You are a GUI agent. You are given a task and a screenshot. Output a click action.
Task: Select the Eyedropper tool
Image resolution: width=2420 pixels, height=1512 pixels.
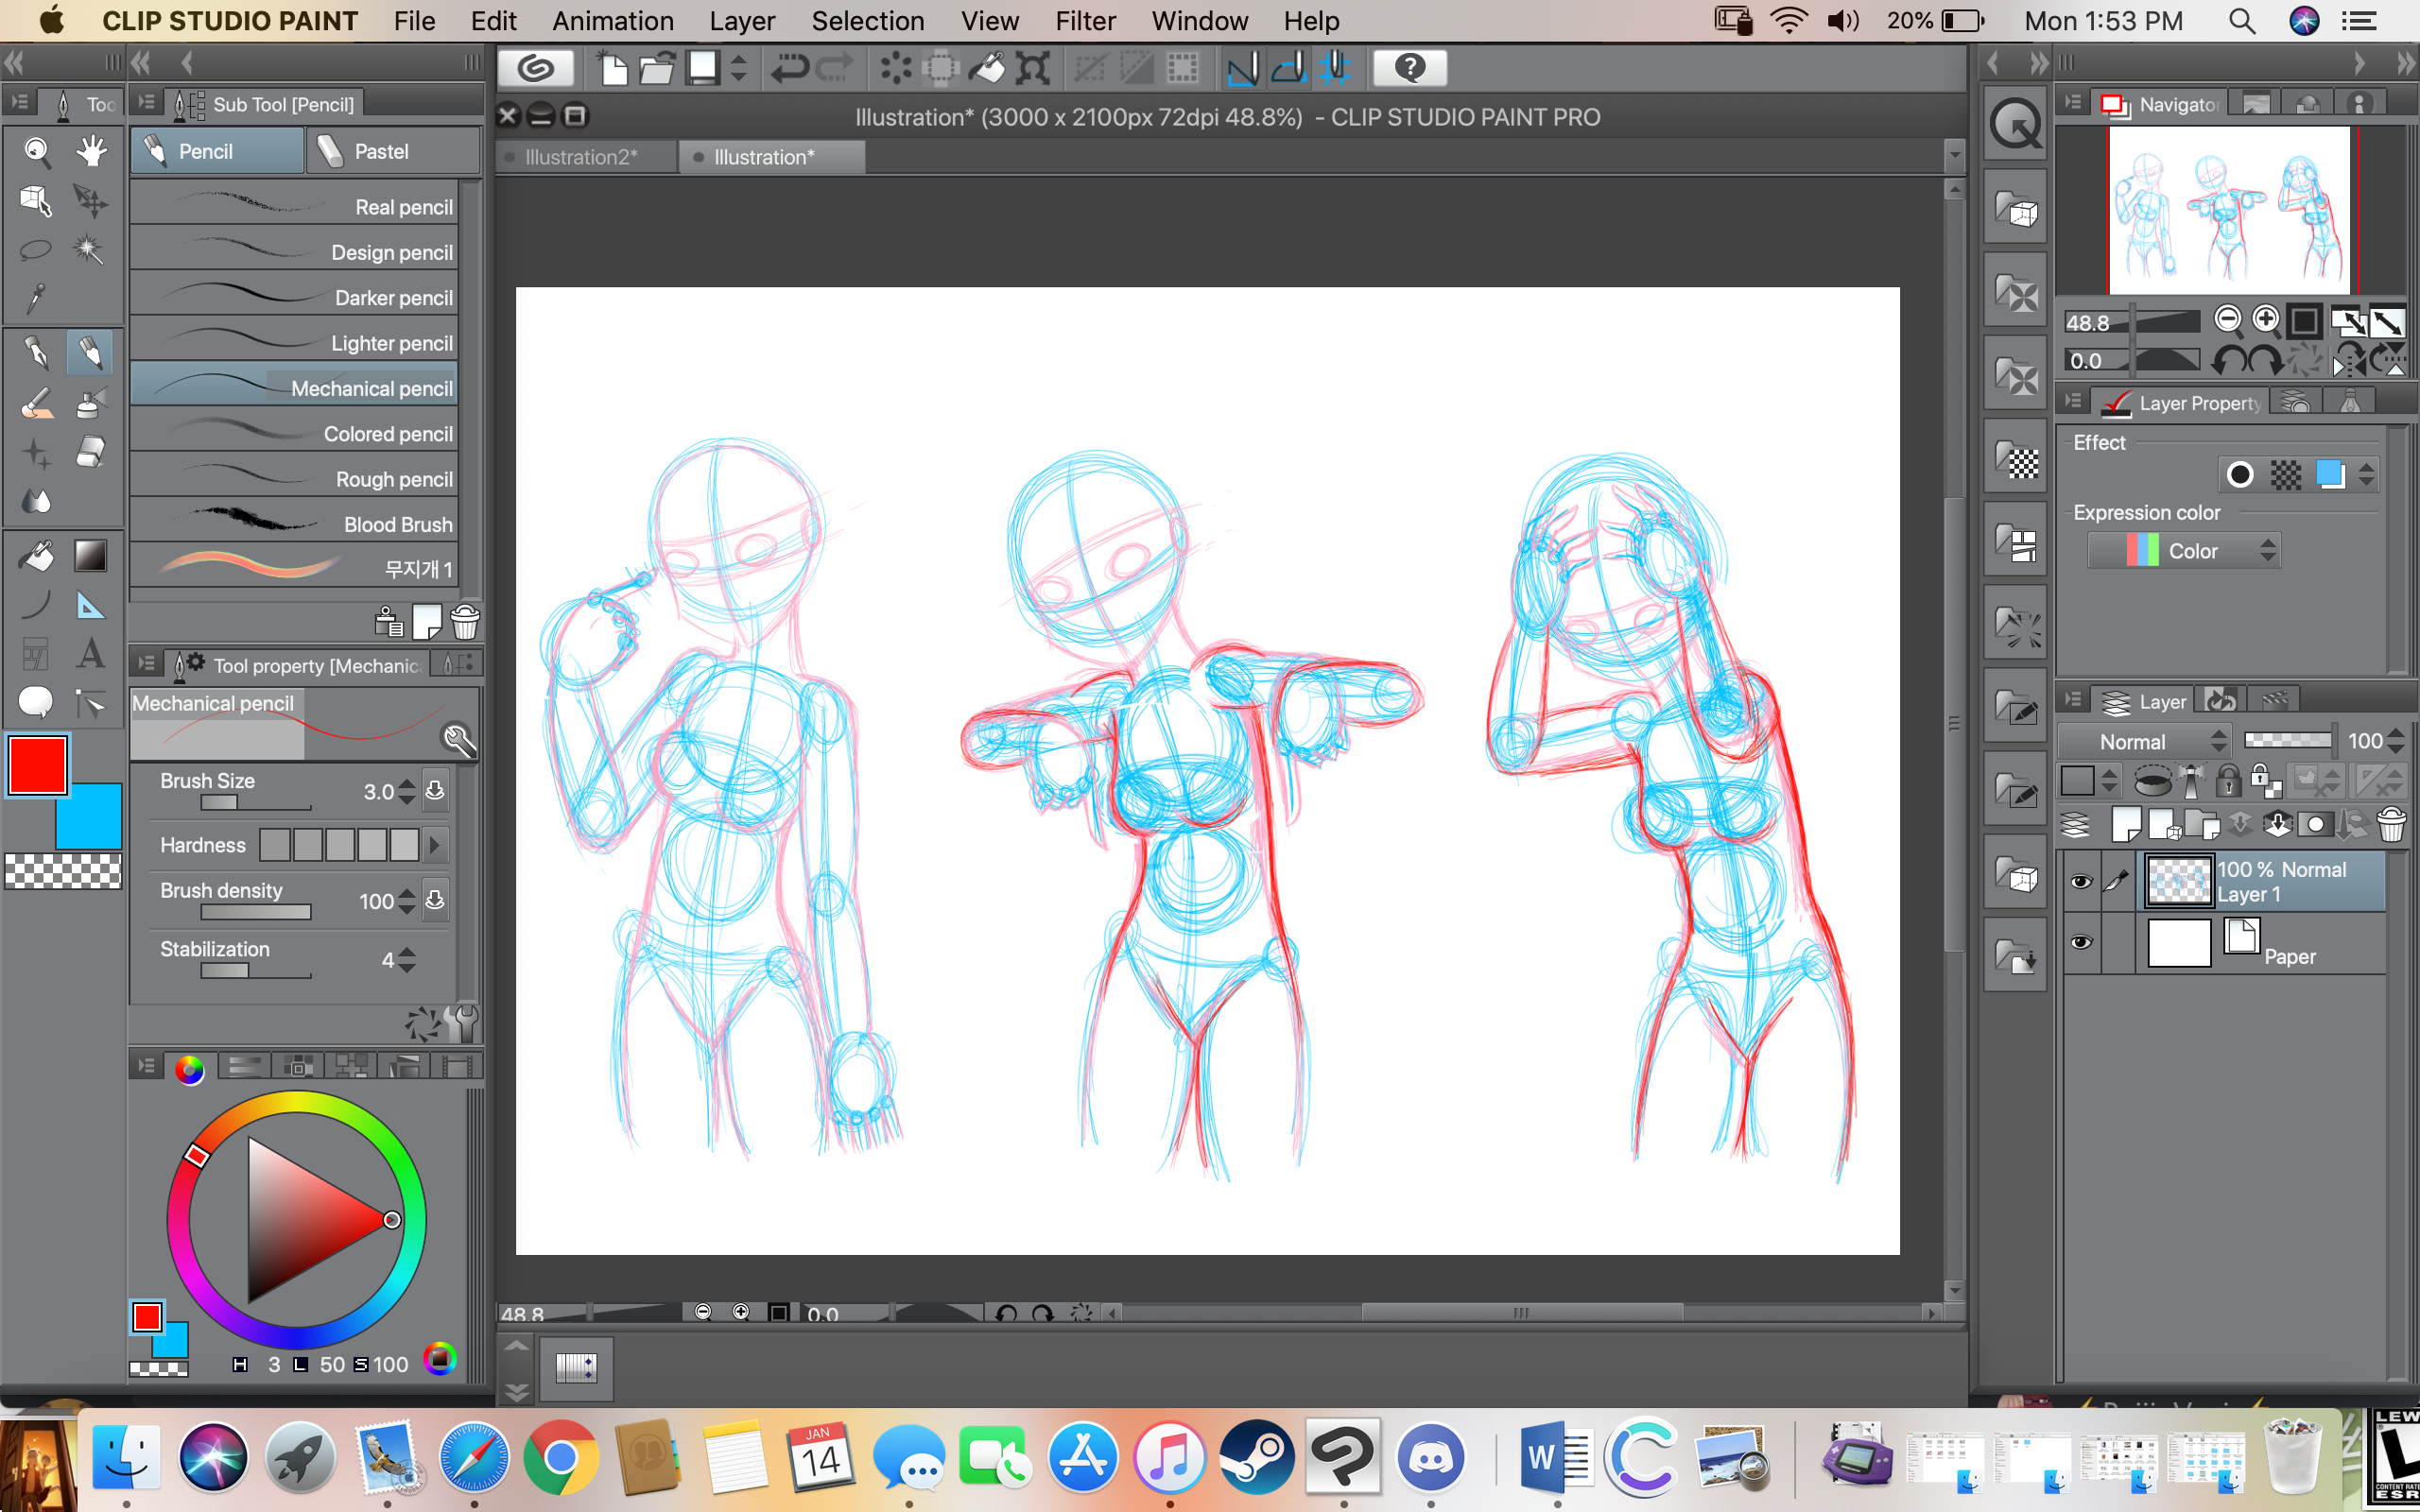point(36,297)
